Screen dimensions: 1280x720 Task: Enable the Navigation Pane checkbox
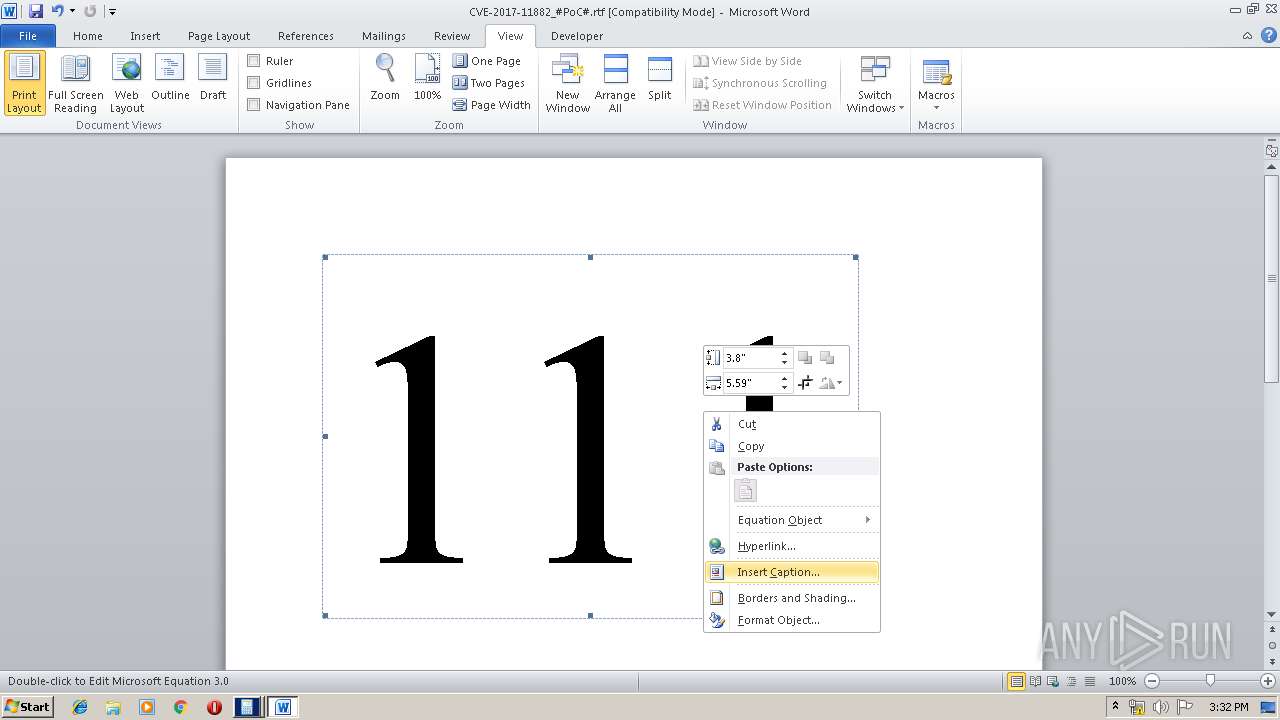coord(254,105)
